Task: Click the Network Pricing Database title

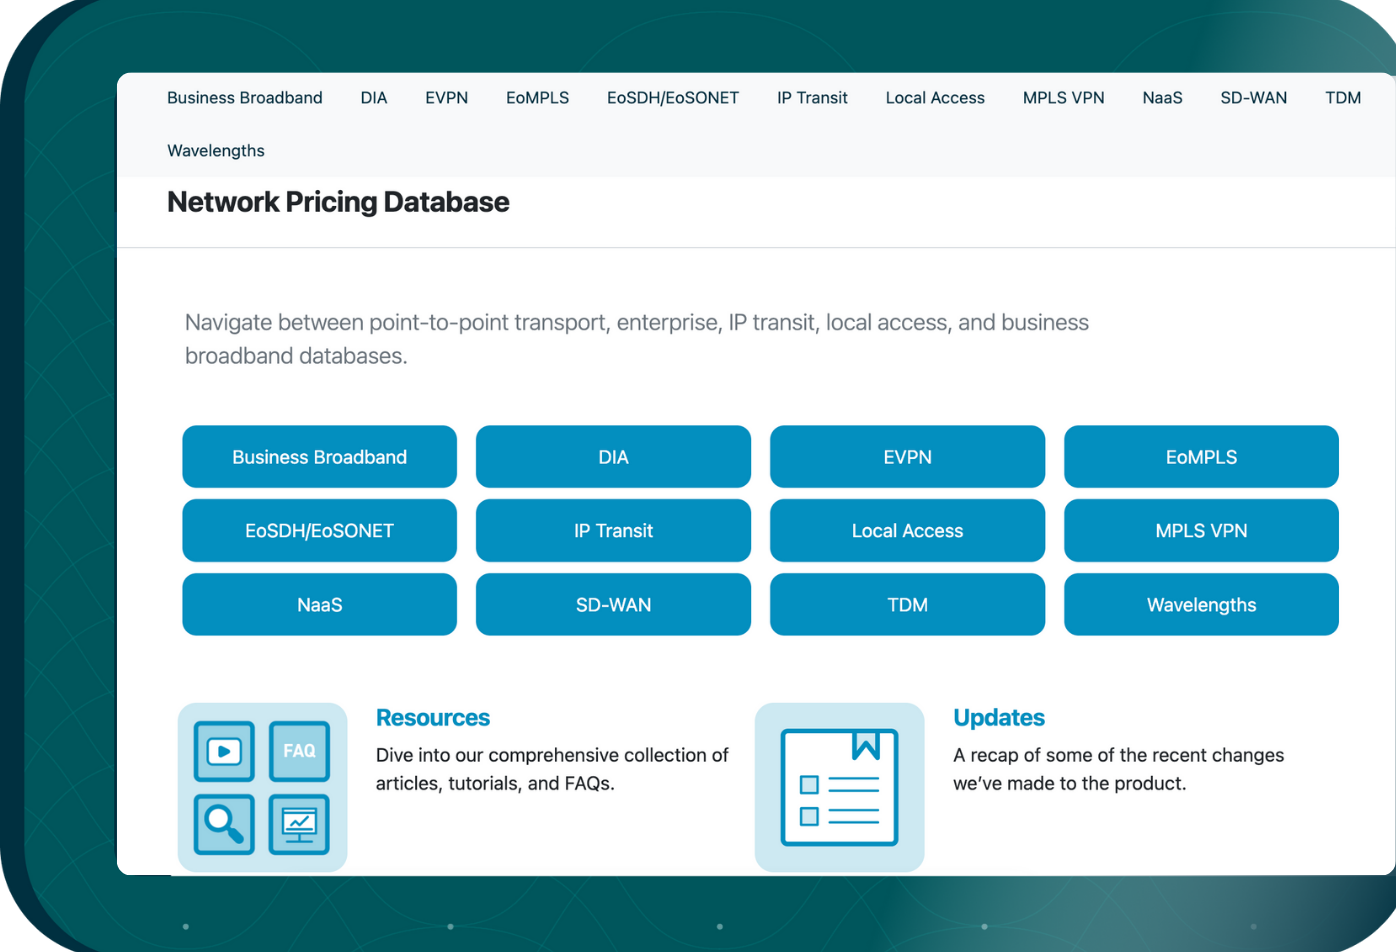Action: coord(337,202)
